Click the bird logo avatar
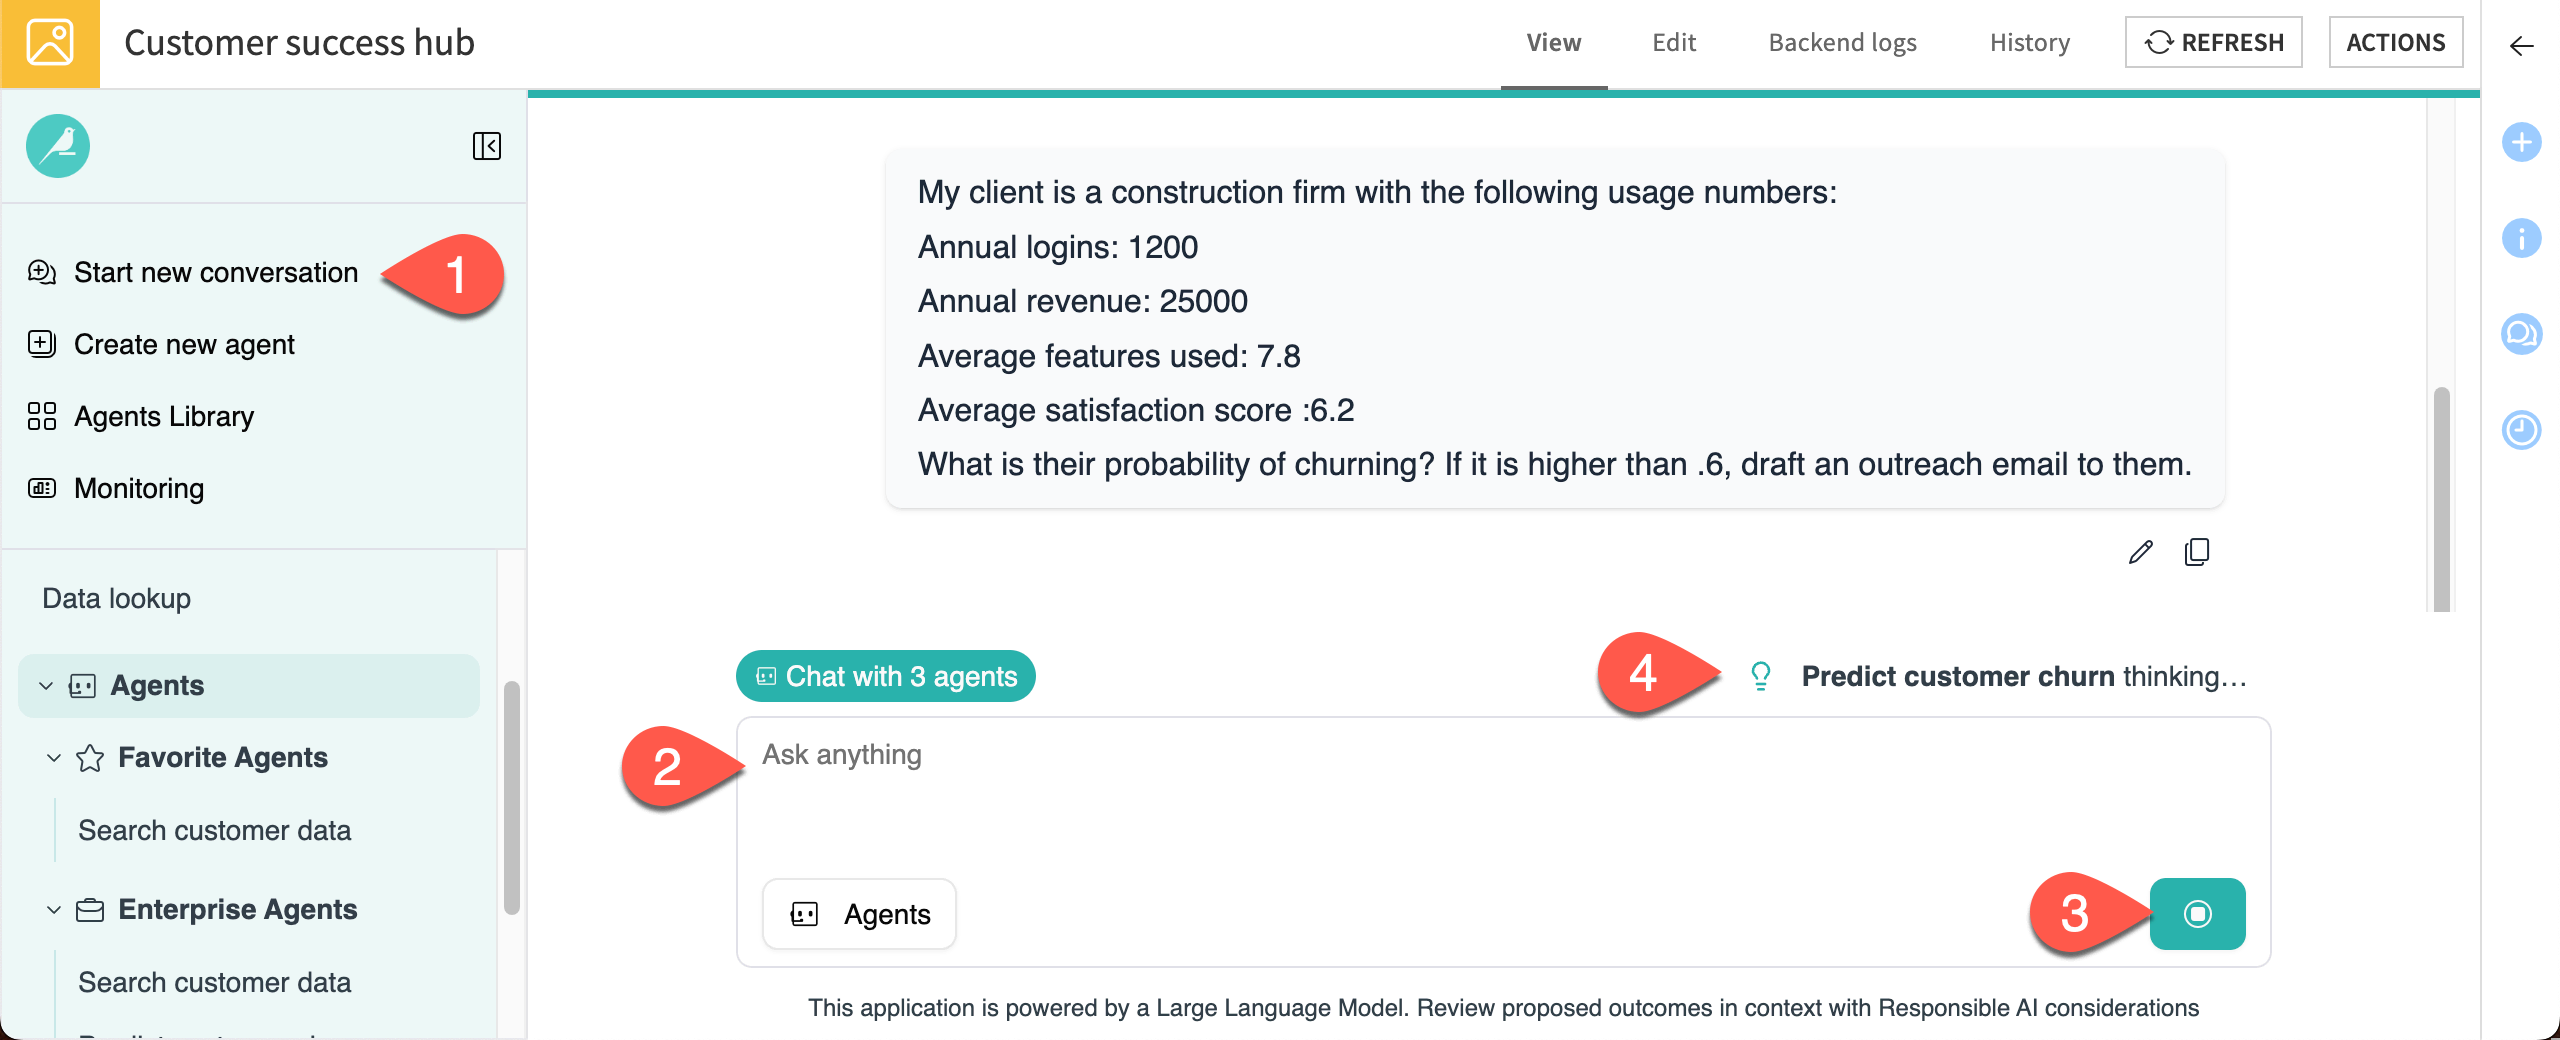The image size is (2560, 1040). pyautogui.click(x=58, y=146)
